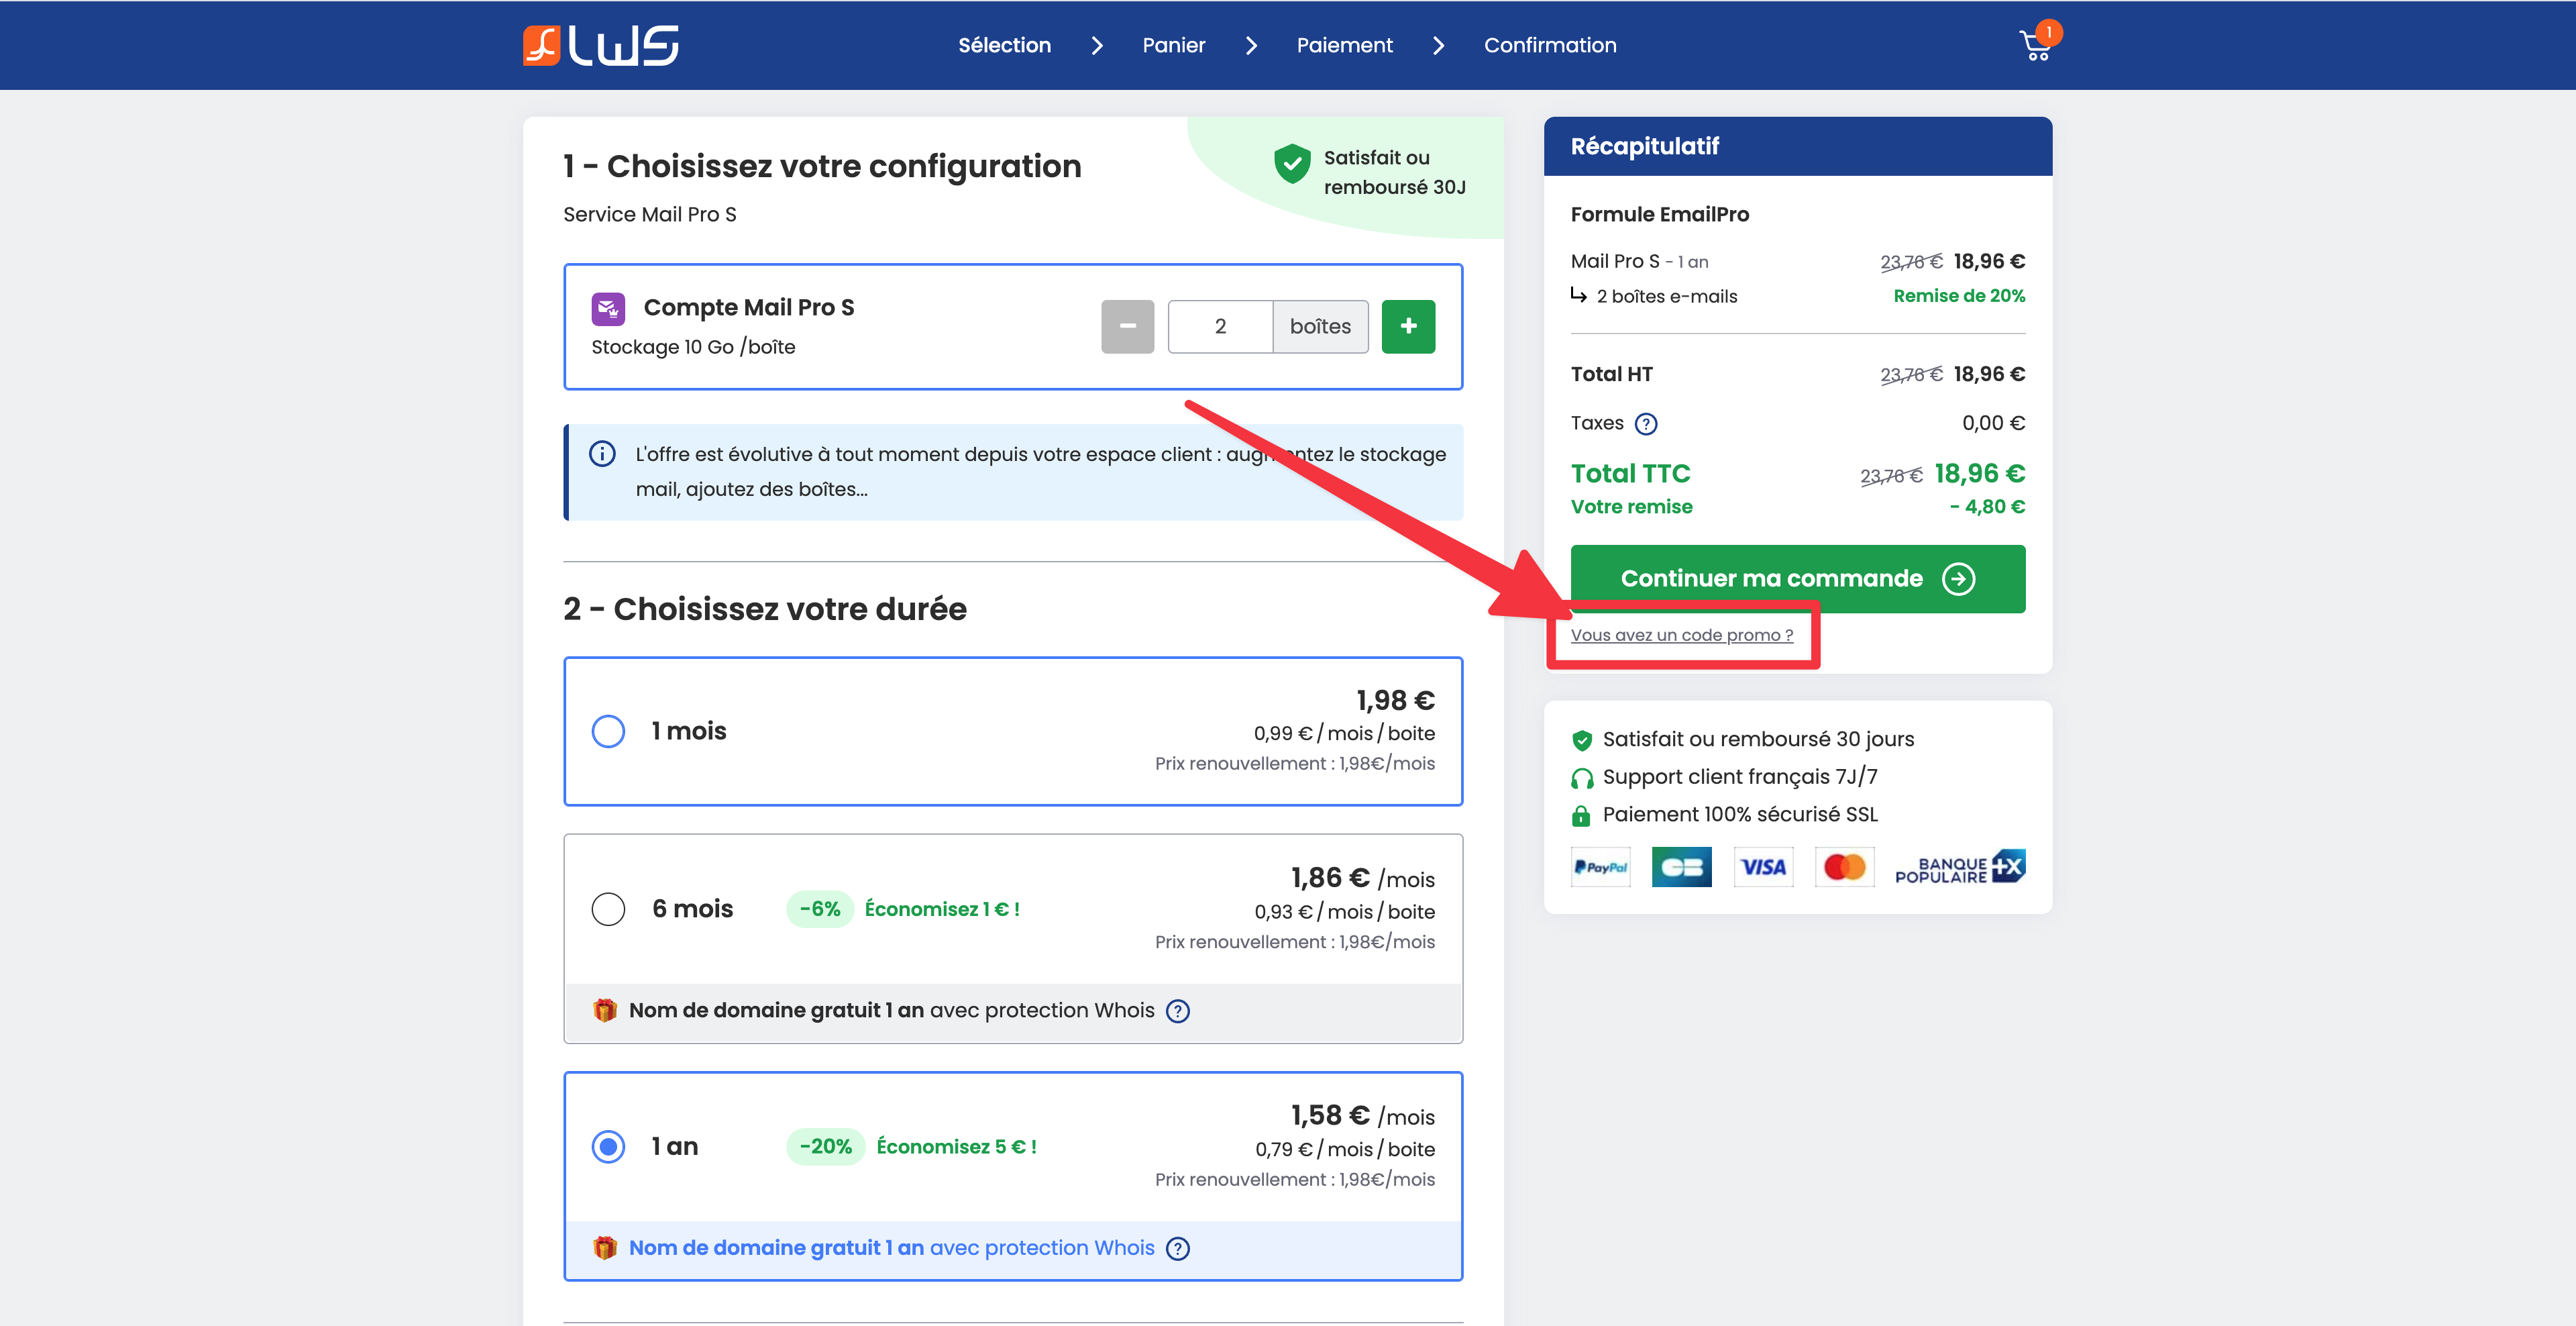Click the PayPal payment logo
2576x1326 pixels.
1600,867
